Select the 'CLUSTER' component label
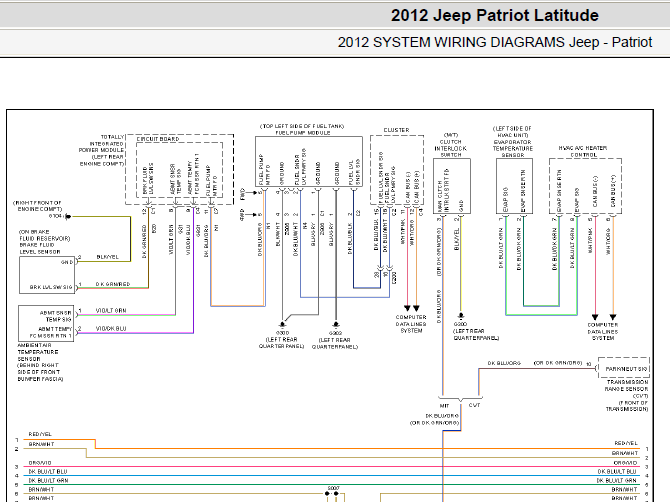Viewport: 670px width, 502px height. [x=396, y=130]
